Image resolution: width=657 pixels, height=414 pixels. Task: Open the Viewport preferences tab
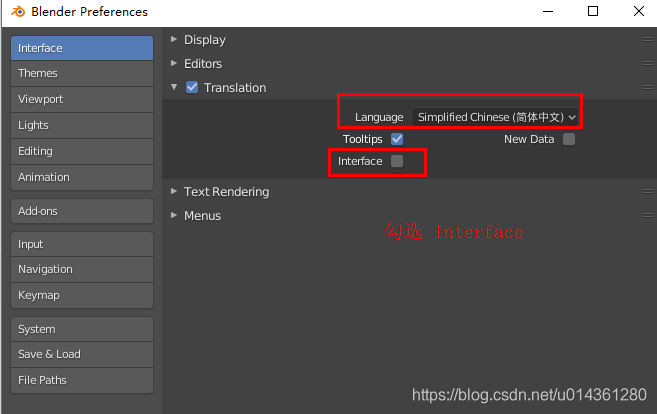(x=82, y=99)
